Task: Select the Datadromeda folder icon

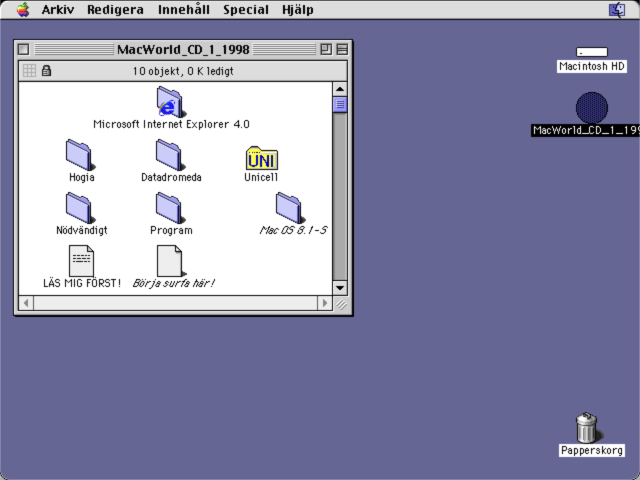Action: tap(170, 155)
